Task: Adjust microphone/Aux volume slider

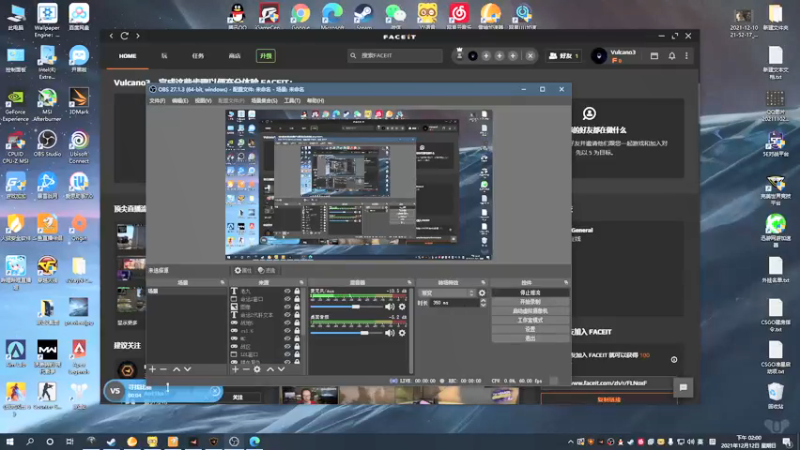Action: point(356,307)
